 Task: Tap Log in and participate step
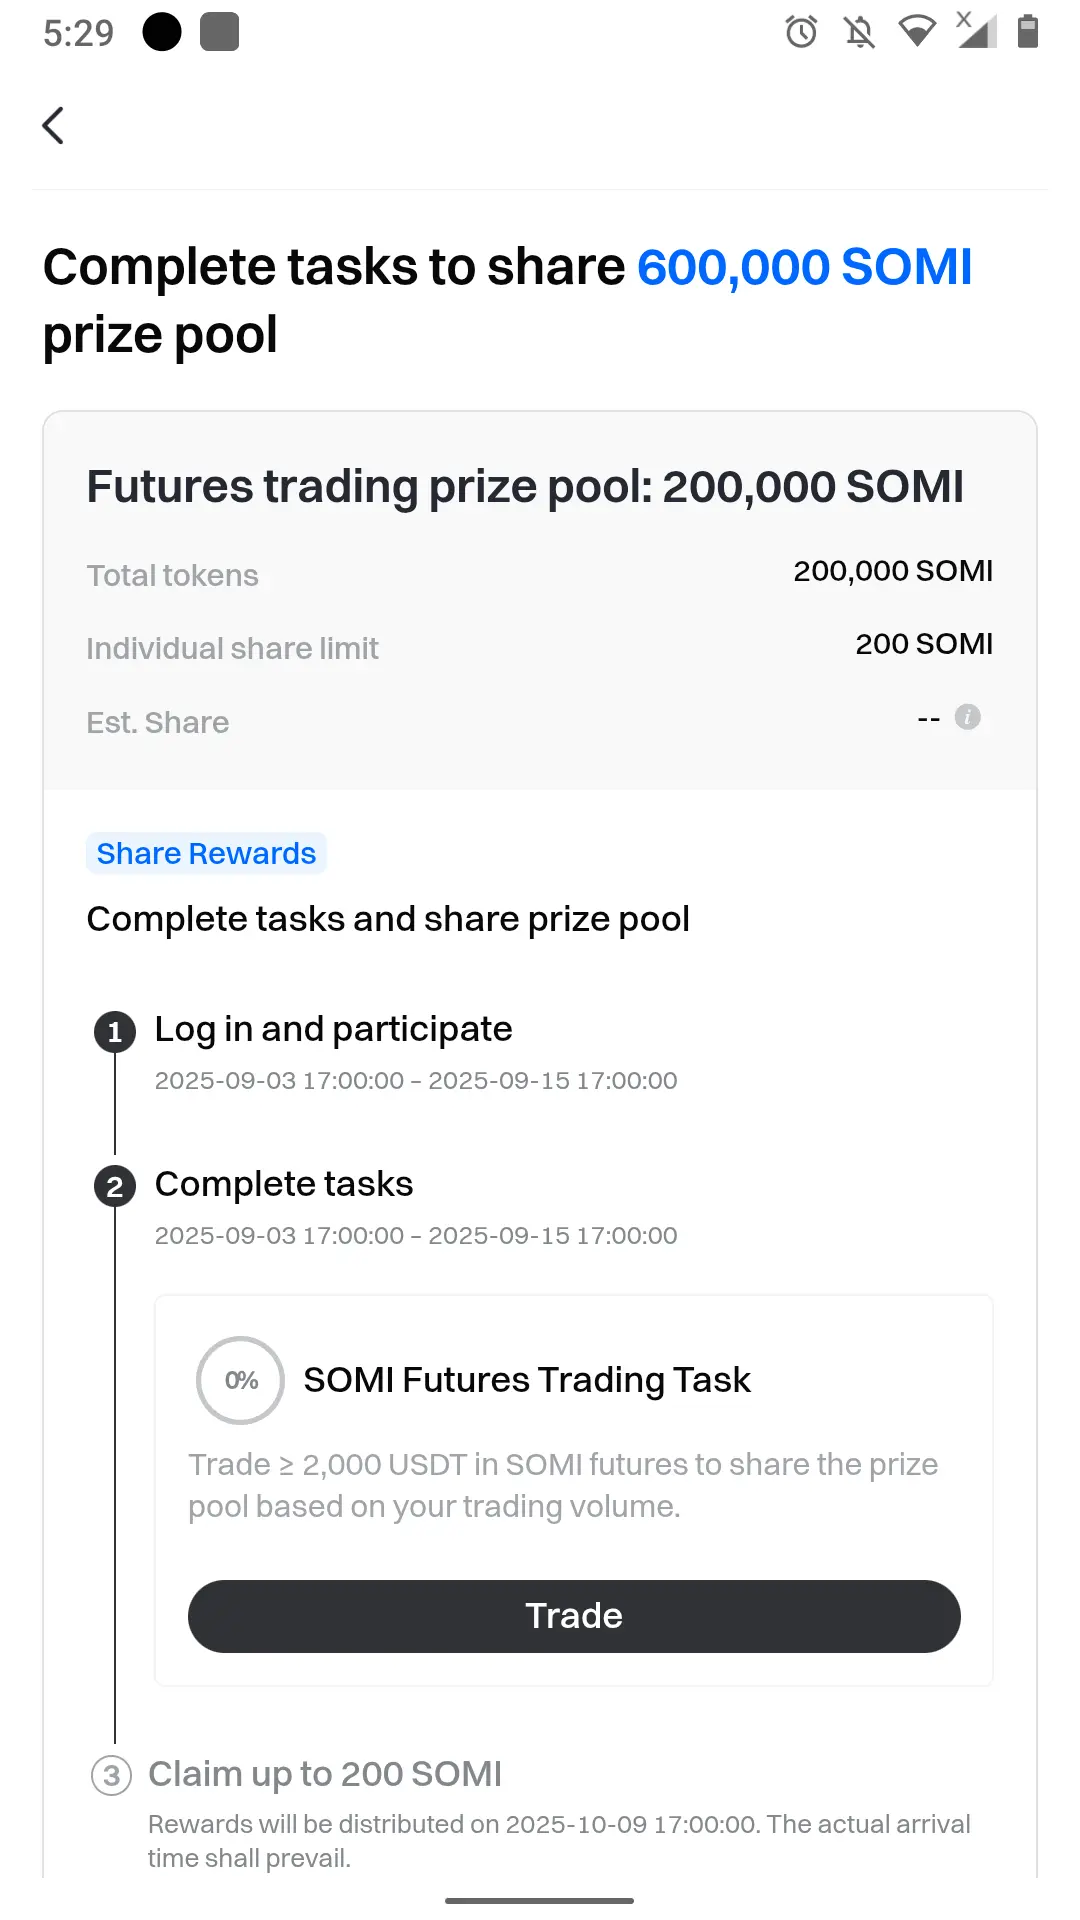click(333, 1029)
